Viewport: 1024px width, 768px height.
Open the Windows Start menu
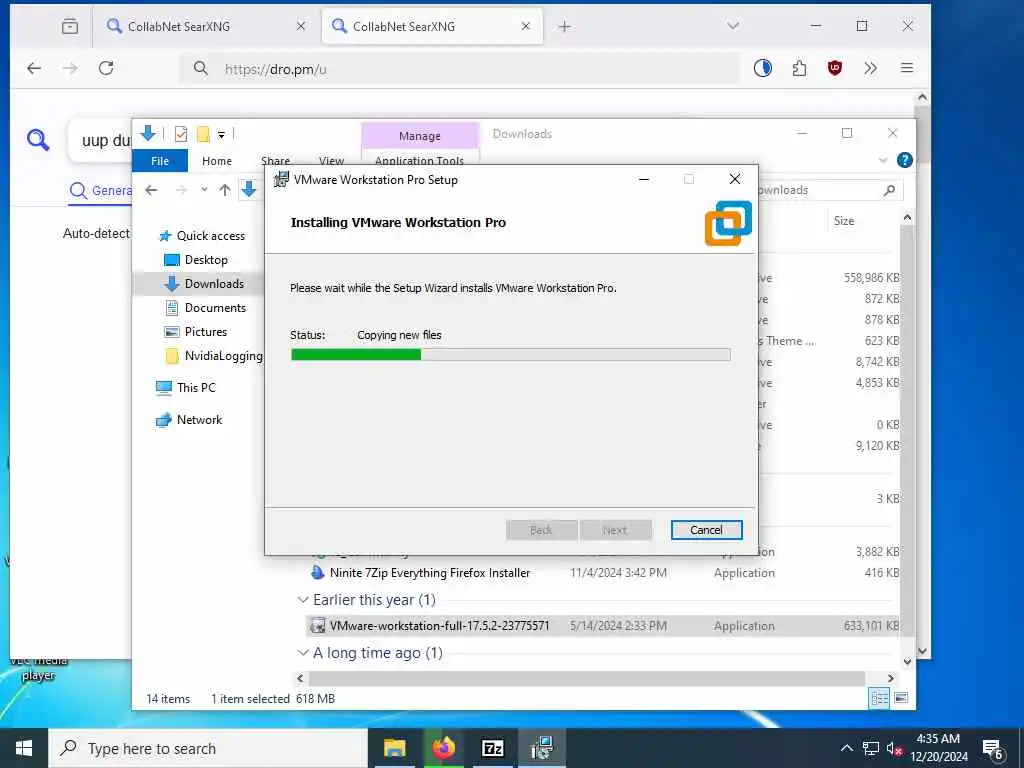click(24, 748)
